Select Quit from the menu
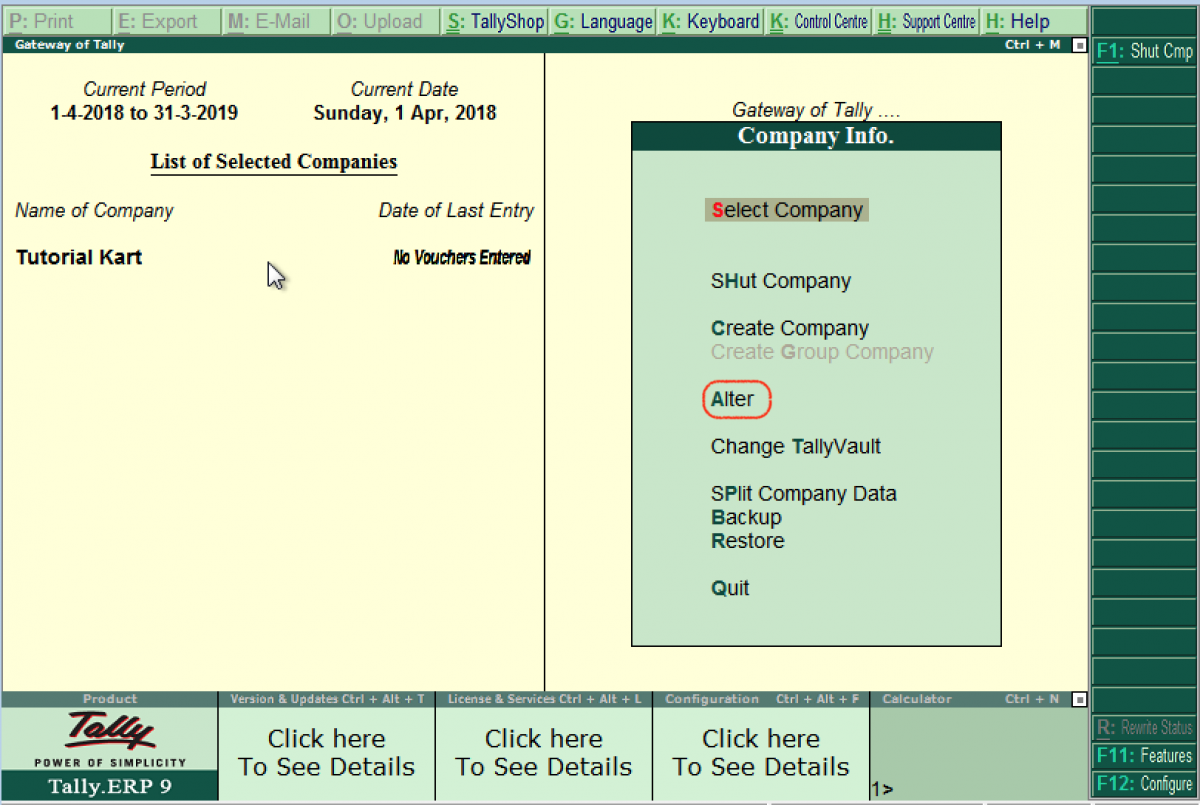This screenshot has width=1200, height=805. tap(729, 588)
